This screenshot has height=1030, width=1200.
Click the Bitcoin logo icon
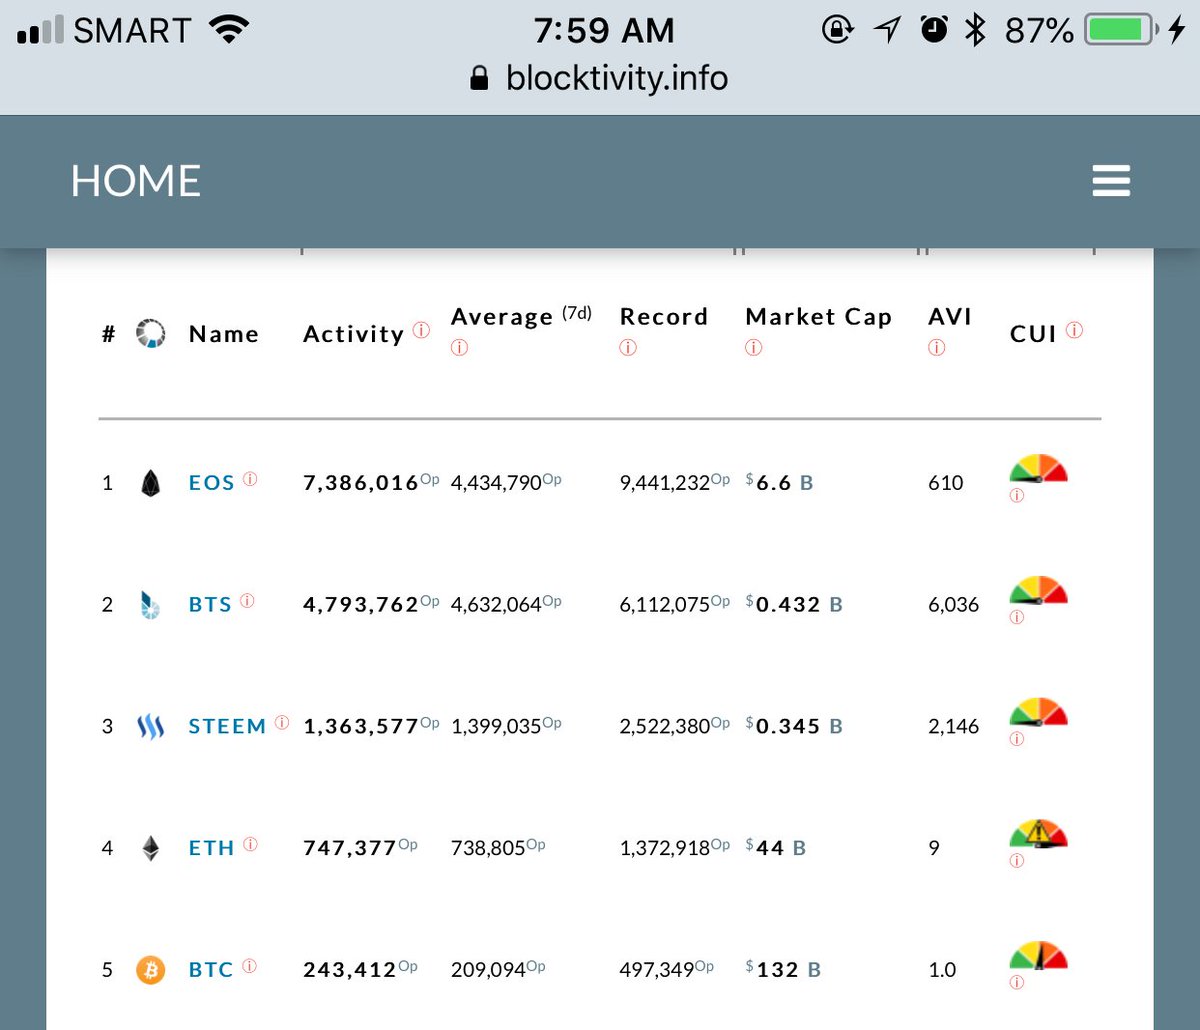click(151, 970)
